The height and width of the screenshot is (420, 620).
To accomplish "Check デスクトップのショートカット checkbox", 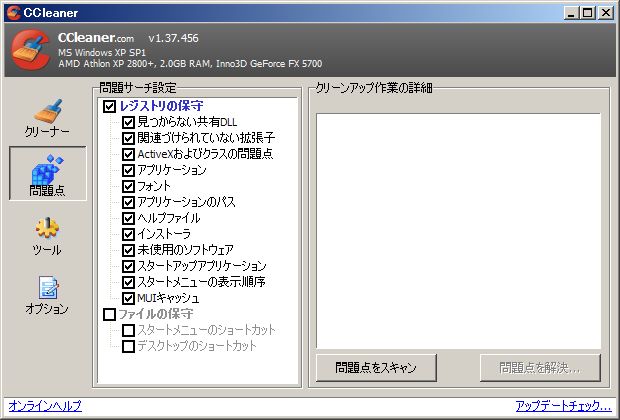I will coord(128,346).
